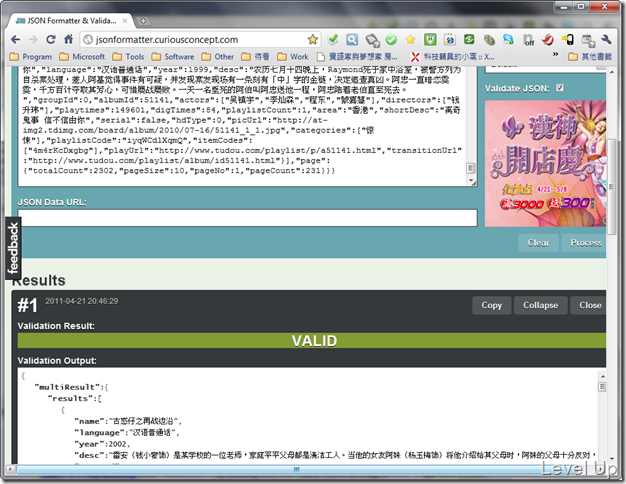The width and height of the screenshot is (626, 484).
Task: Open the 其他書籤 bookmarks folder
Action: [590, 57]
